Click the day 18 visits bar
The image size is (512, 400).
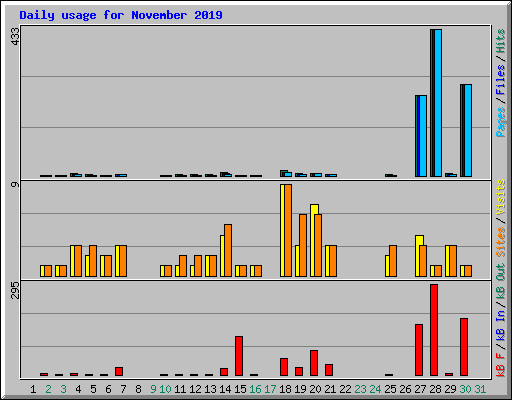[282, 230]
